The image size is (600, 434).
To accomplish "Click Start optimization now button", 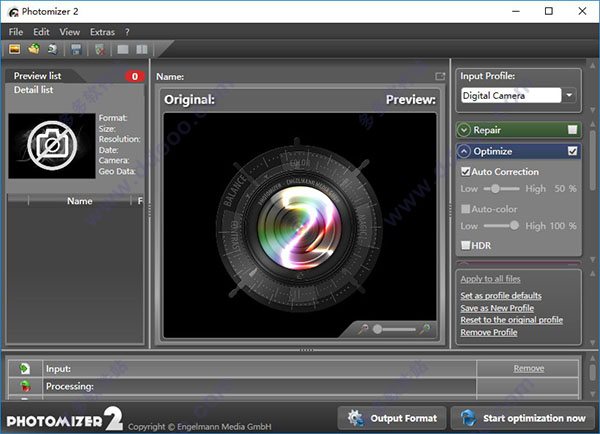I will tap(523, 418).
